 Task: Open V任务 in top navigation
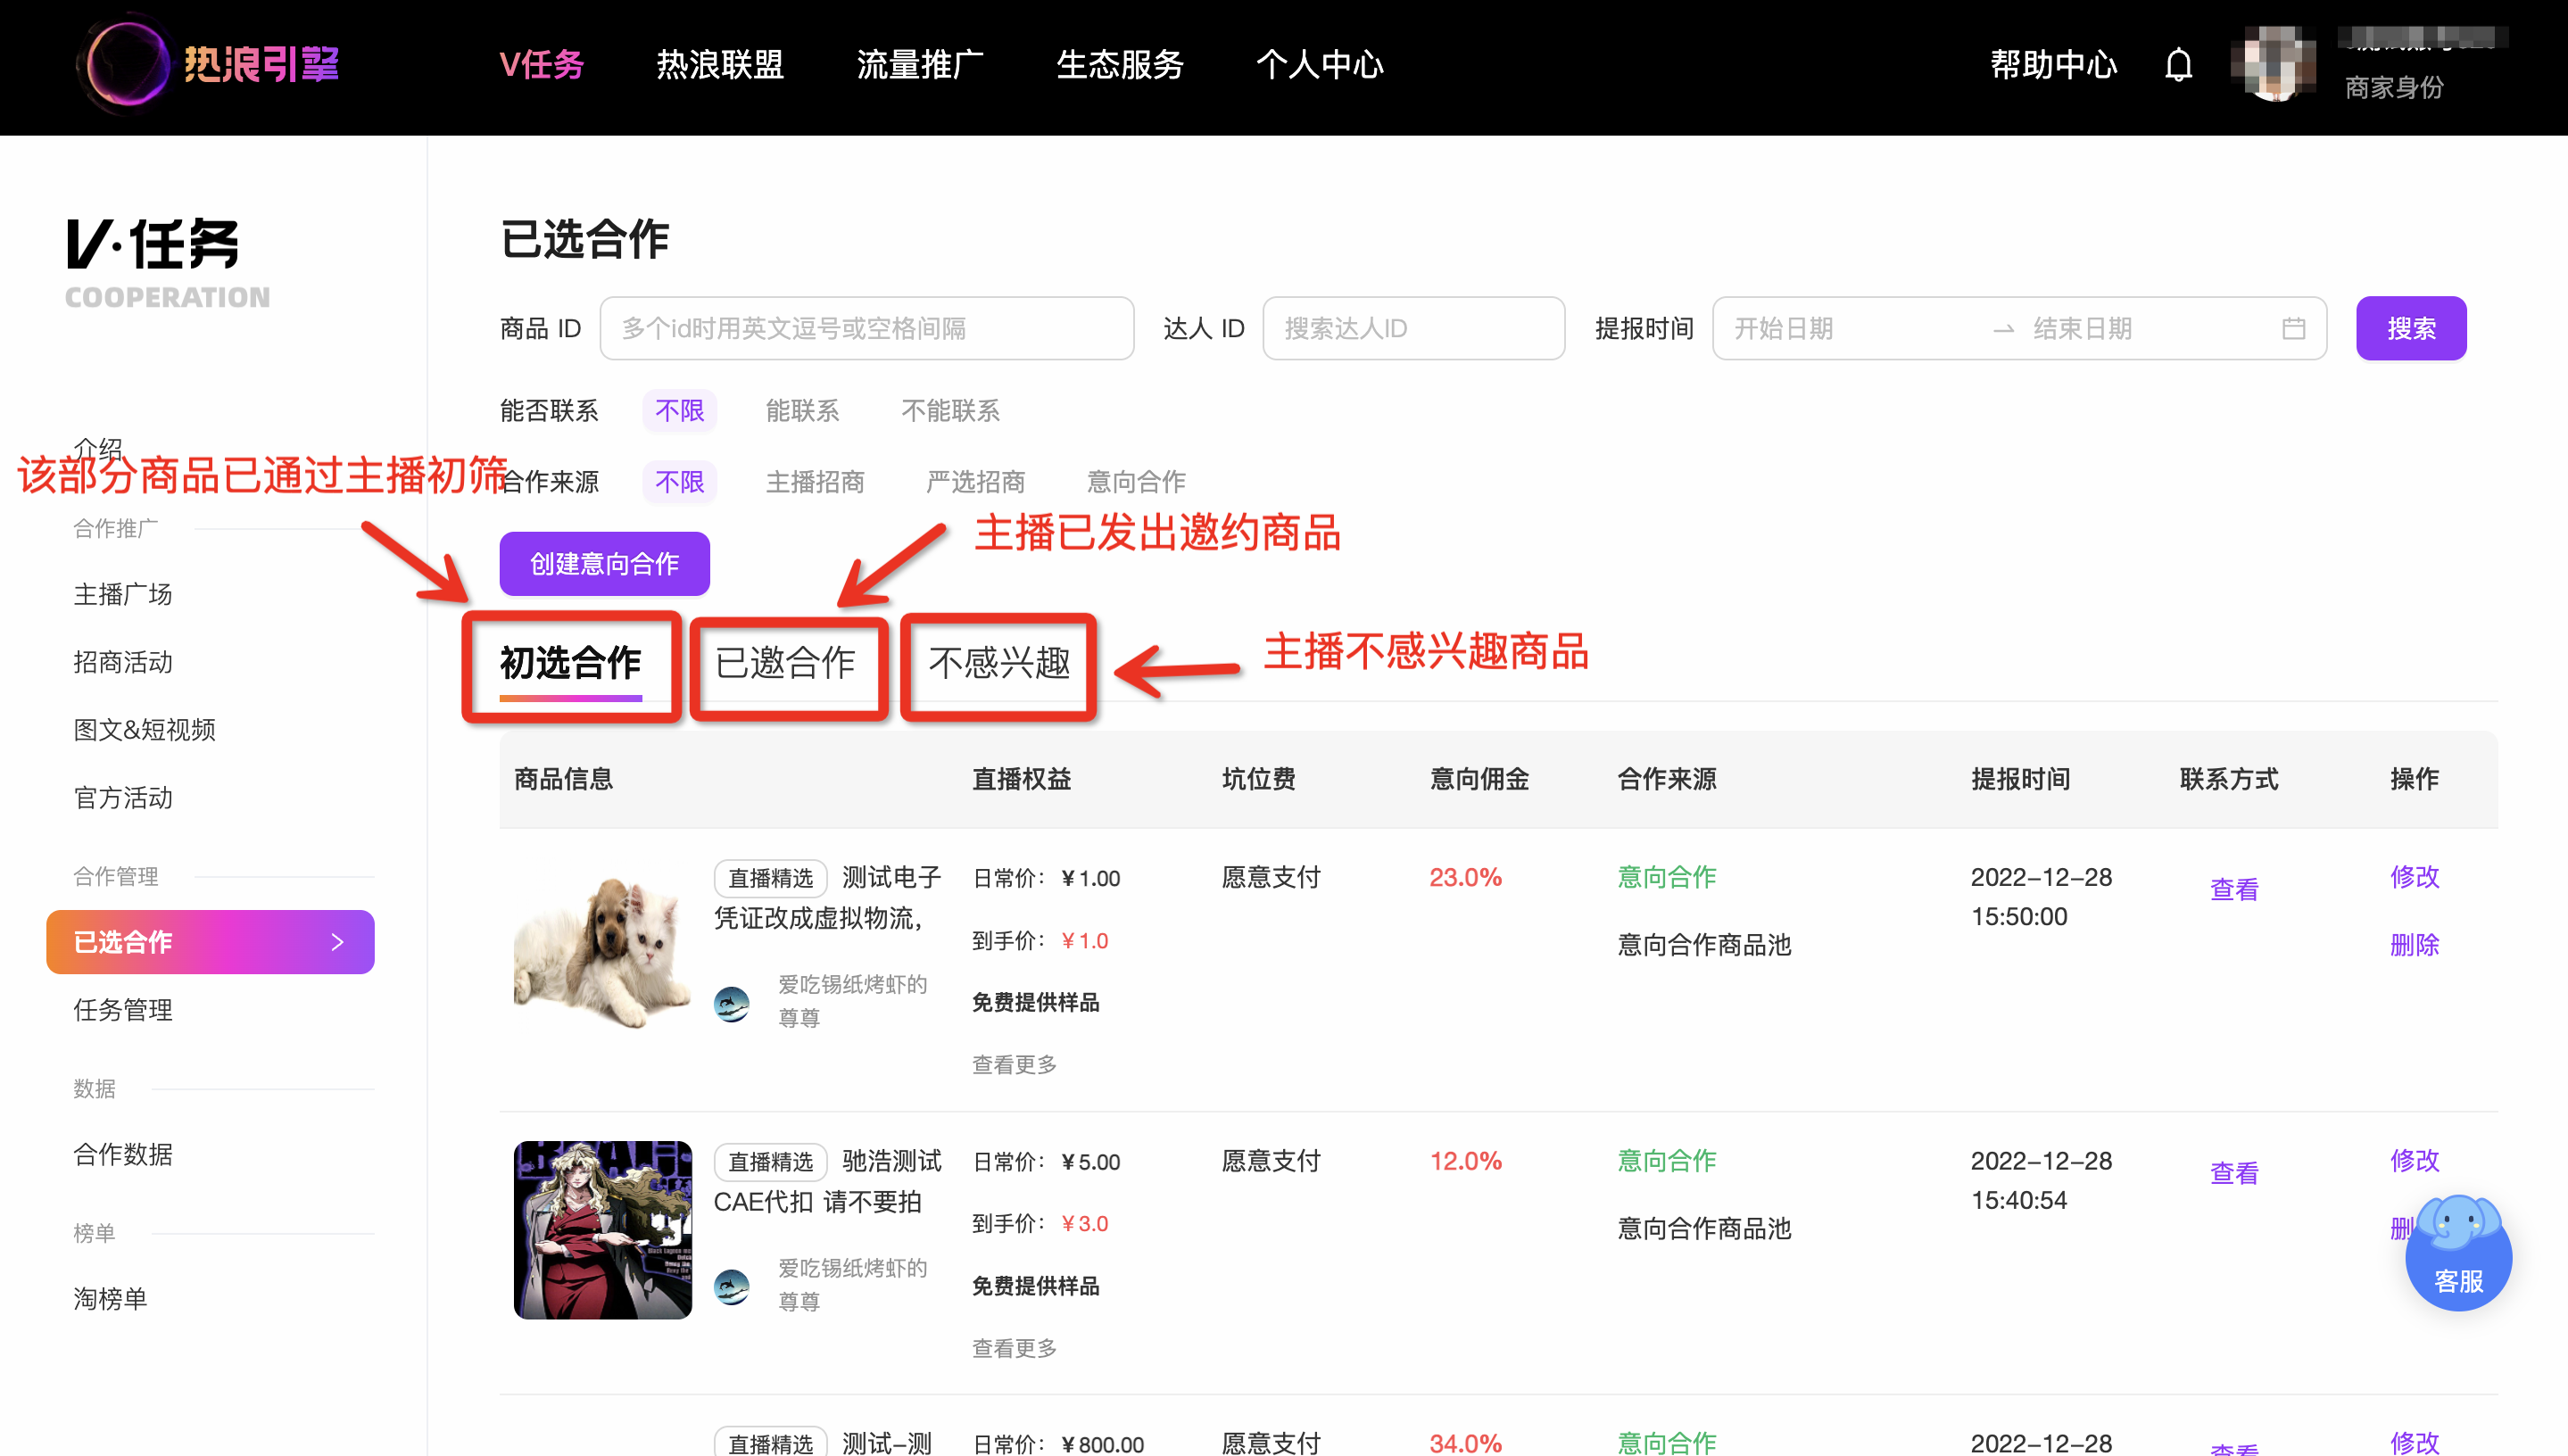pyautogui.click(x=542, y=65)
